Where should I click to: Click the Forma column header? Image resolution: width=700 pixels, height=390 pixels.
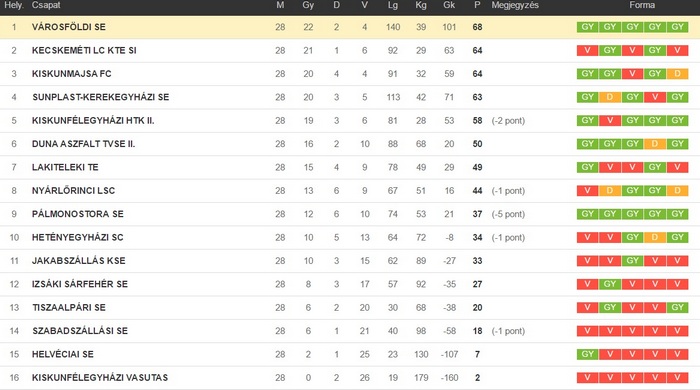(x=642, y=5)
